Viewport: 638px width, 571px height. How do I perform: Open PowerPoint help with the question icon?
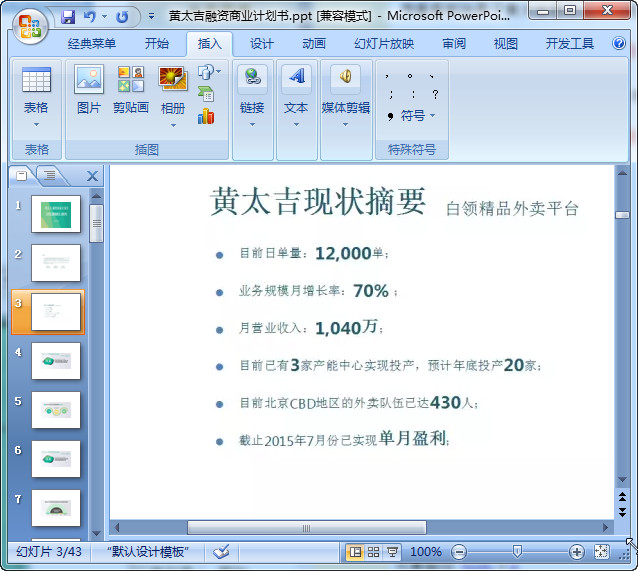point(618,43)
